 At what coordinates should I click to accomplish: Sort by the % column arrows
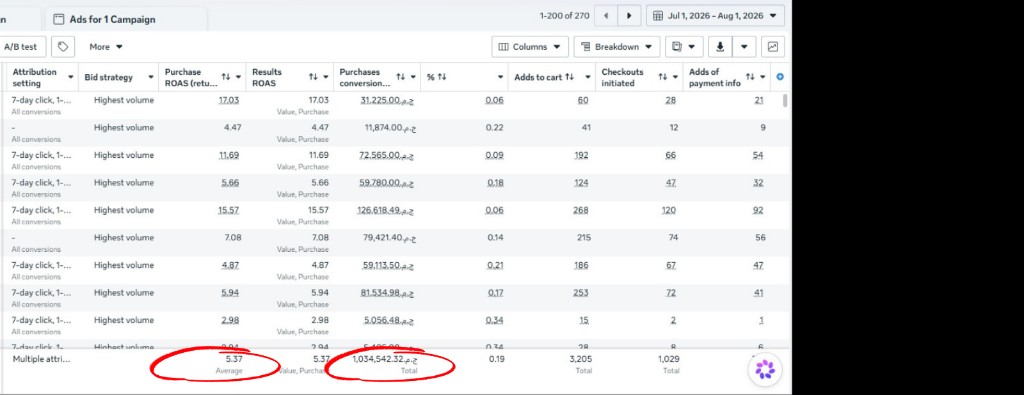coord(442,77)
